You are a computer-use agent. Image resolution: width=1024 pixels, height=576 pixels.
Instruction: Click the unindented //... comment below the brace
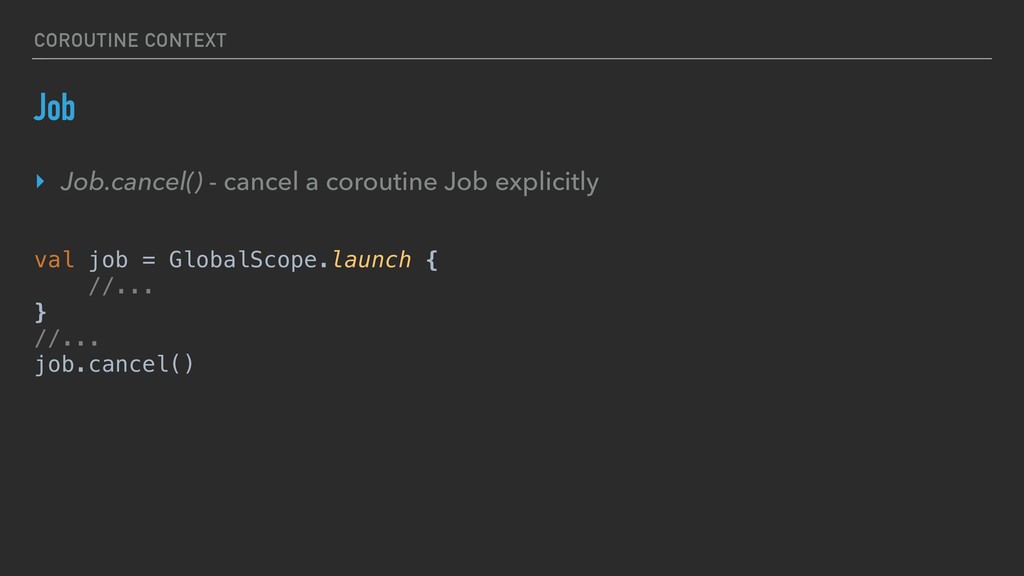[66, 338]
